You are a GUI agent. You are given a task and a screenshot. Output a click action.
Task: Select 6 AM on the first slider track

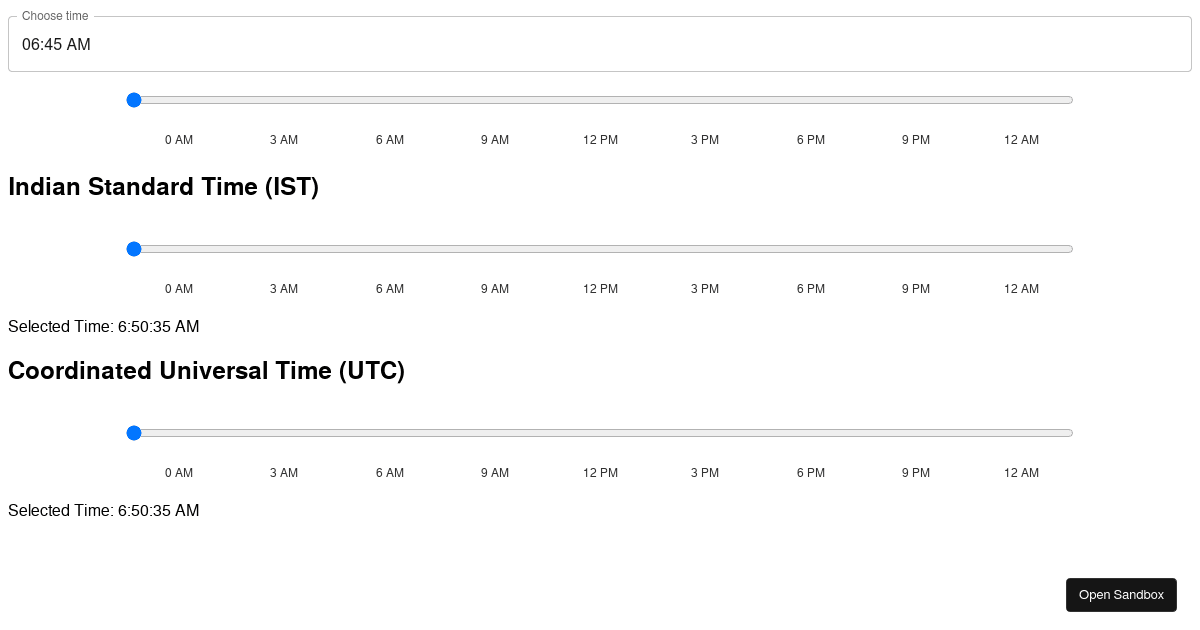click(x=390, y=100)
